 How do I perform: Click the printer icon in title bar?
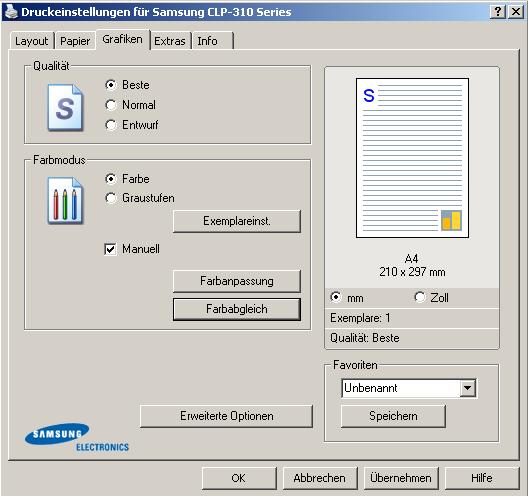tap(11, 11)
